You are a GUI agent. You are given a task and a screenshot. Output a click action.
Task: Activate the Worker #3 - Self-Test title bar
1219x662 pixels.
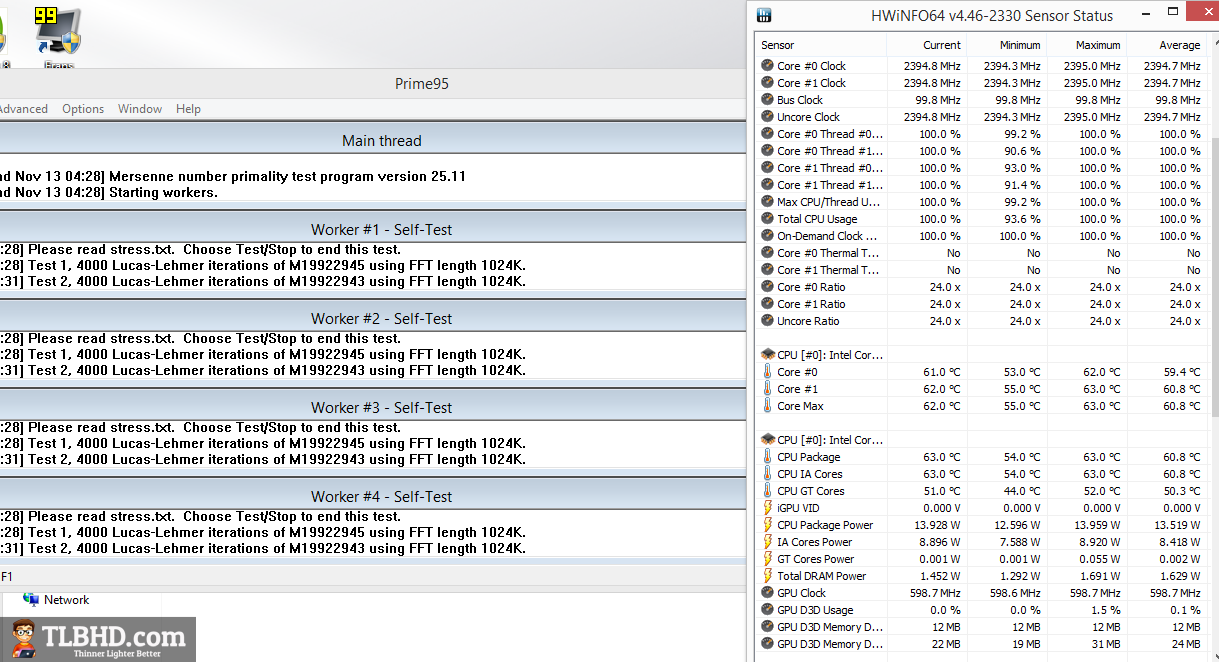tap(374, 408)
